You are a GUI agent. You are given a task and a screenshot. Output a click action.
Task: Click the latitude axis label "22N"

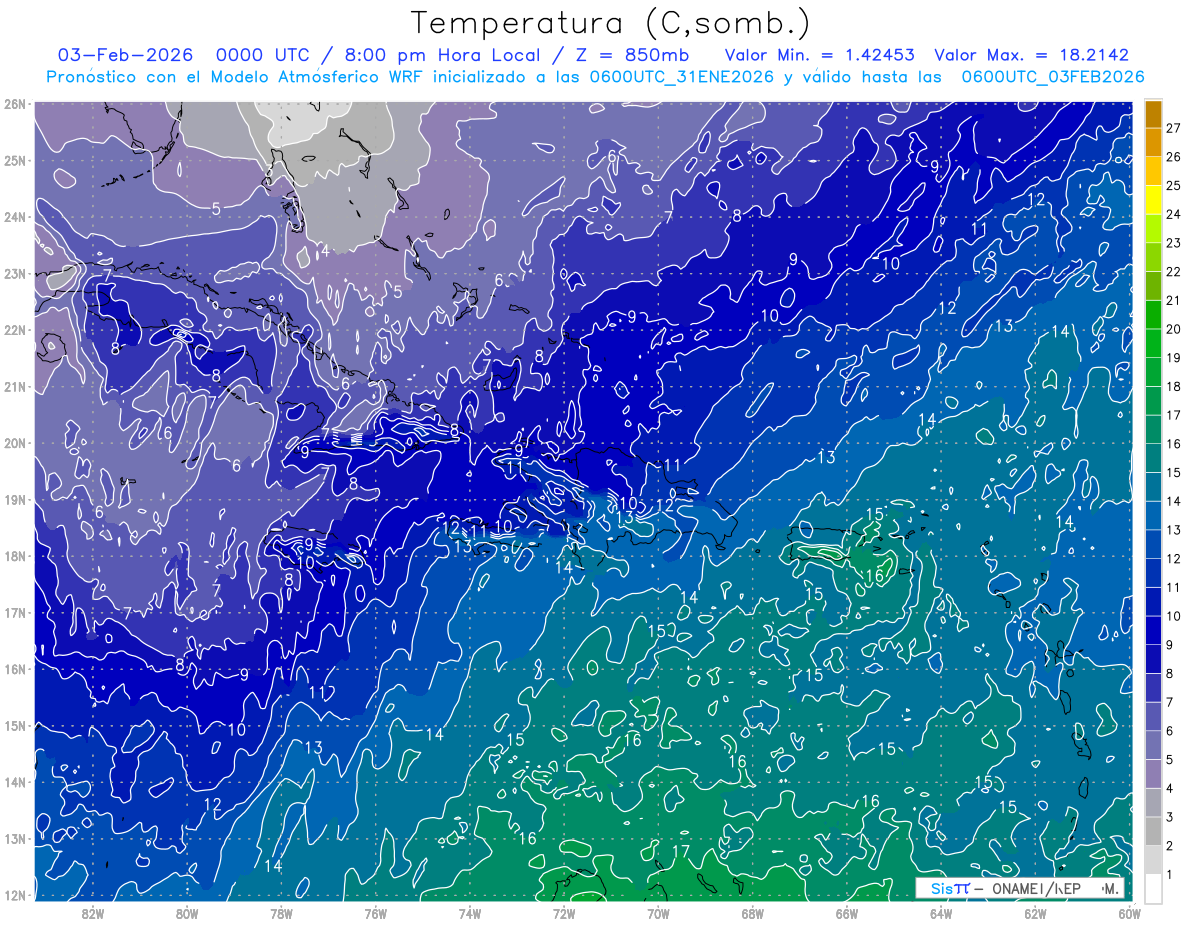click(15, 330)
